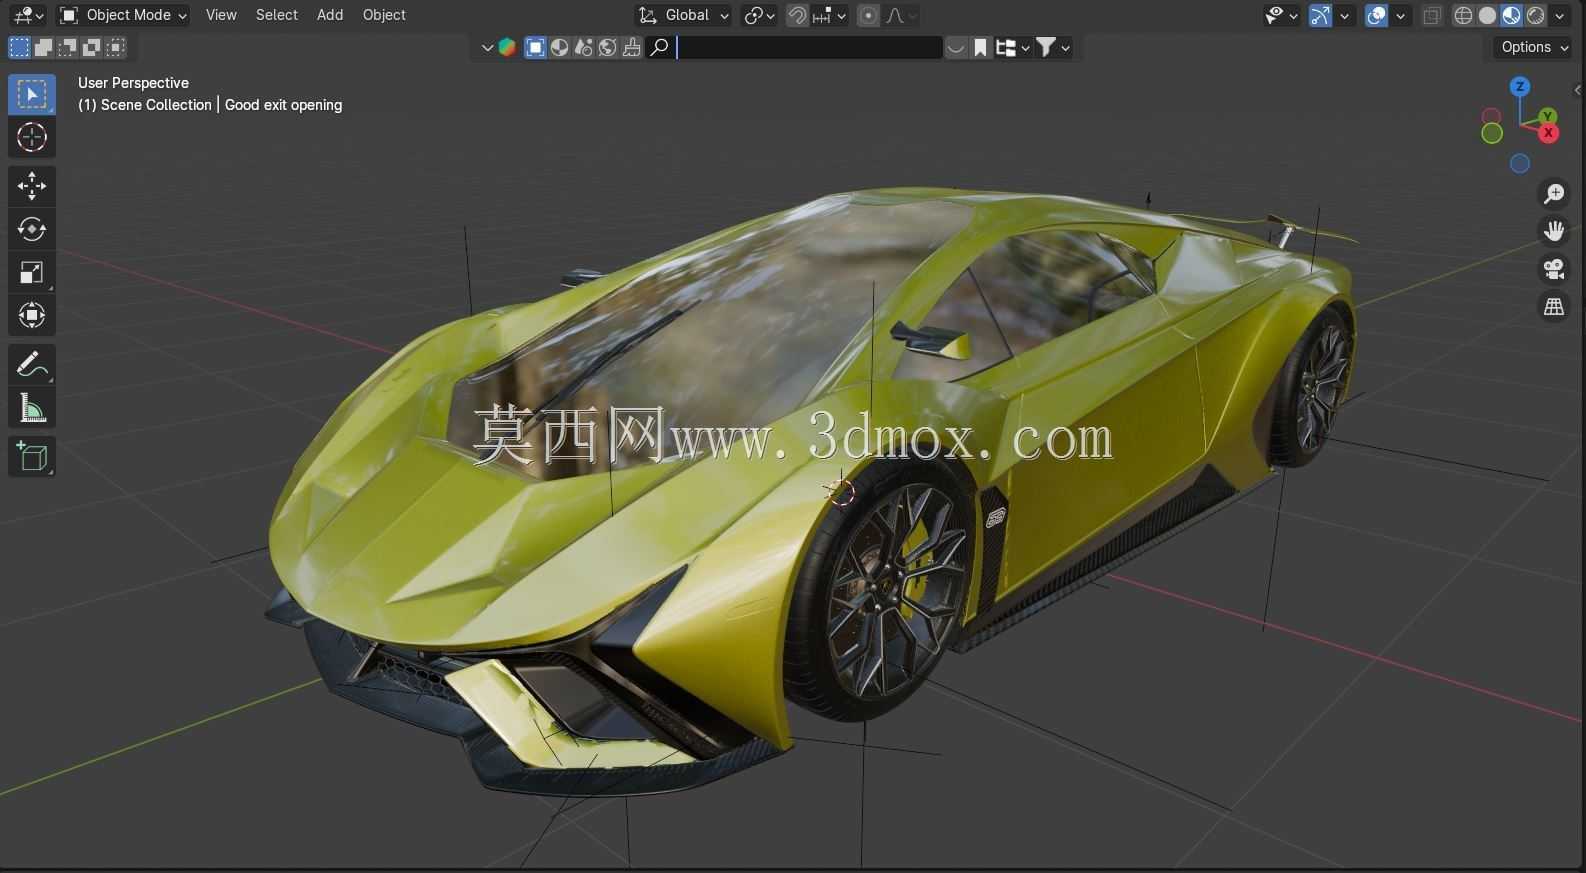Image resolution: width=1586 pixels, height=873 pixels.
Task: Open the transform pivot point dropdown
Action: 760,15
